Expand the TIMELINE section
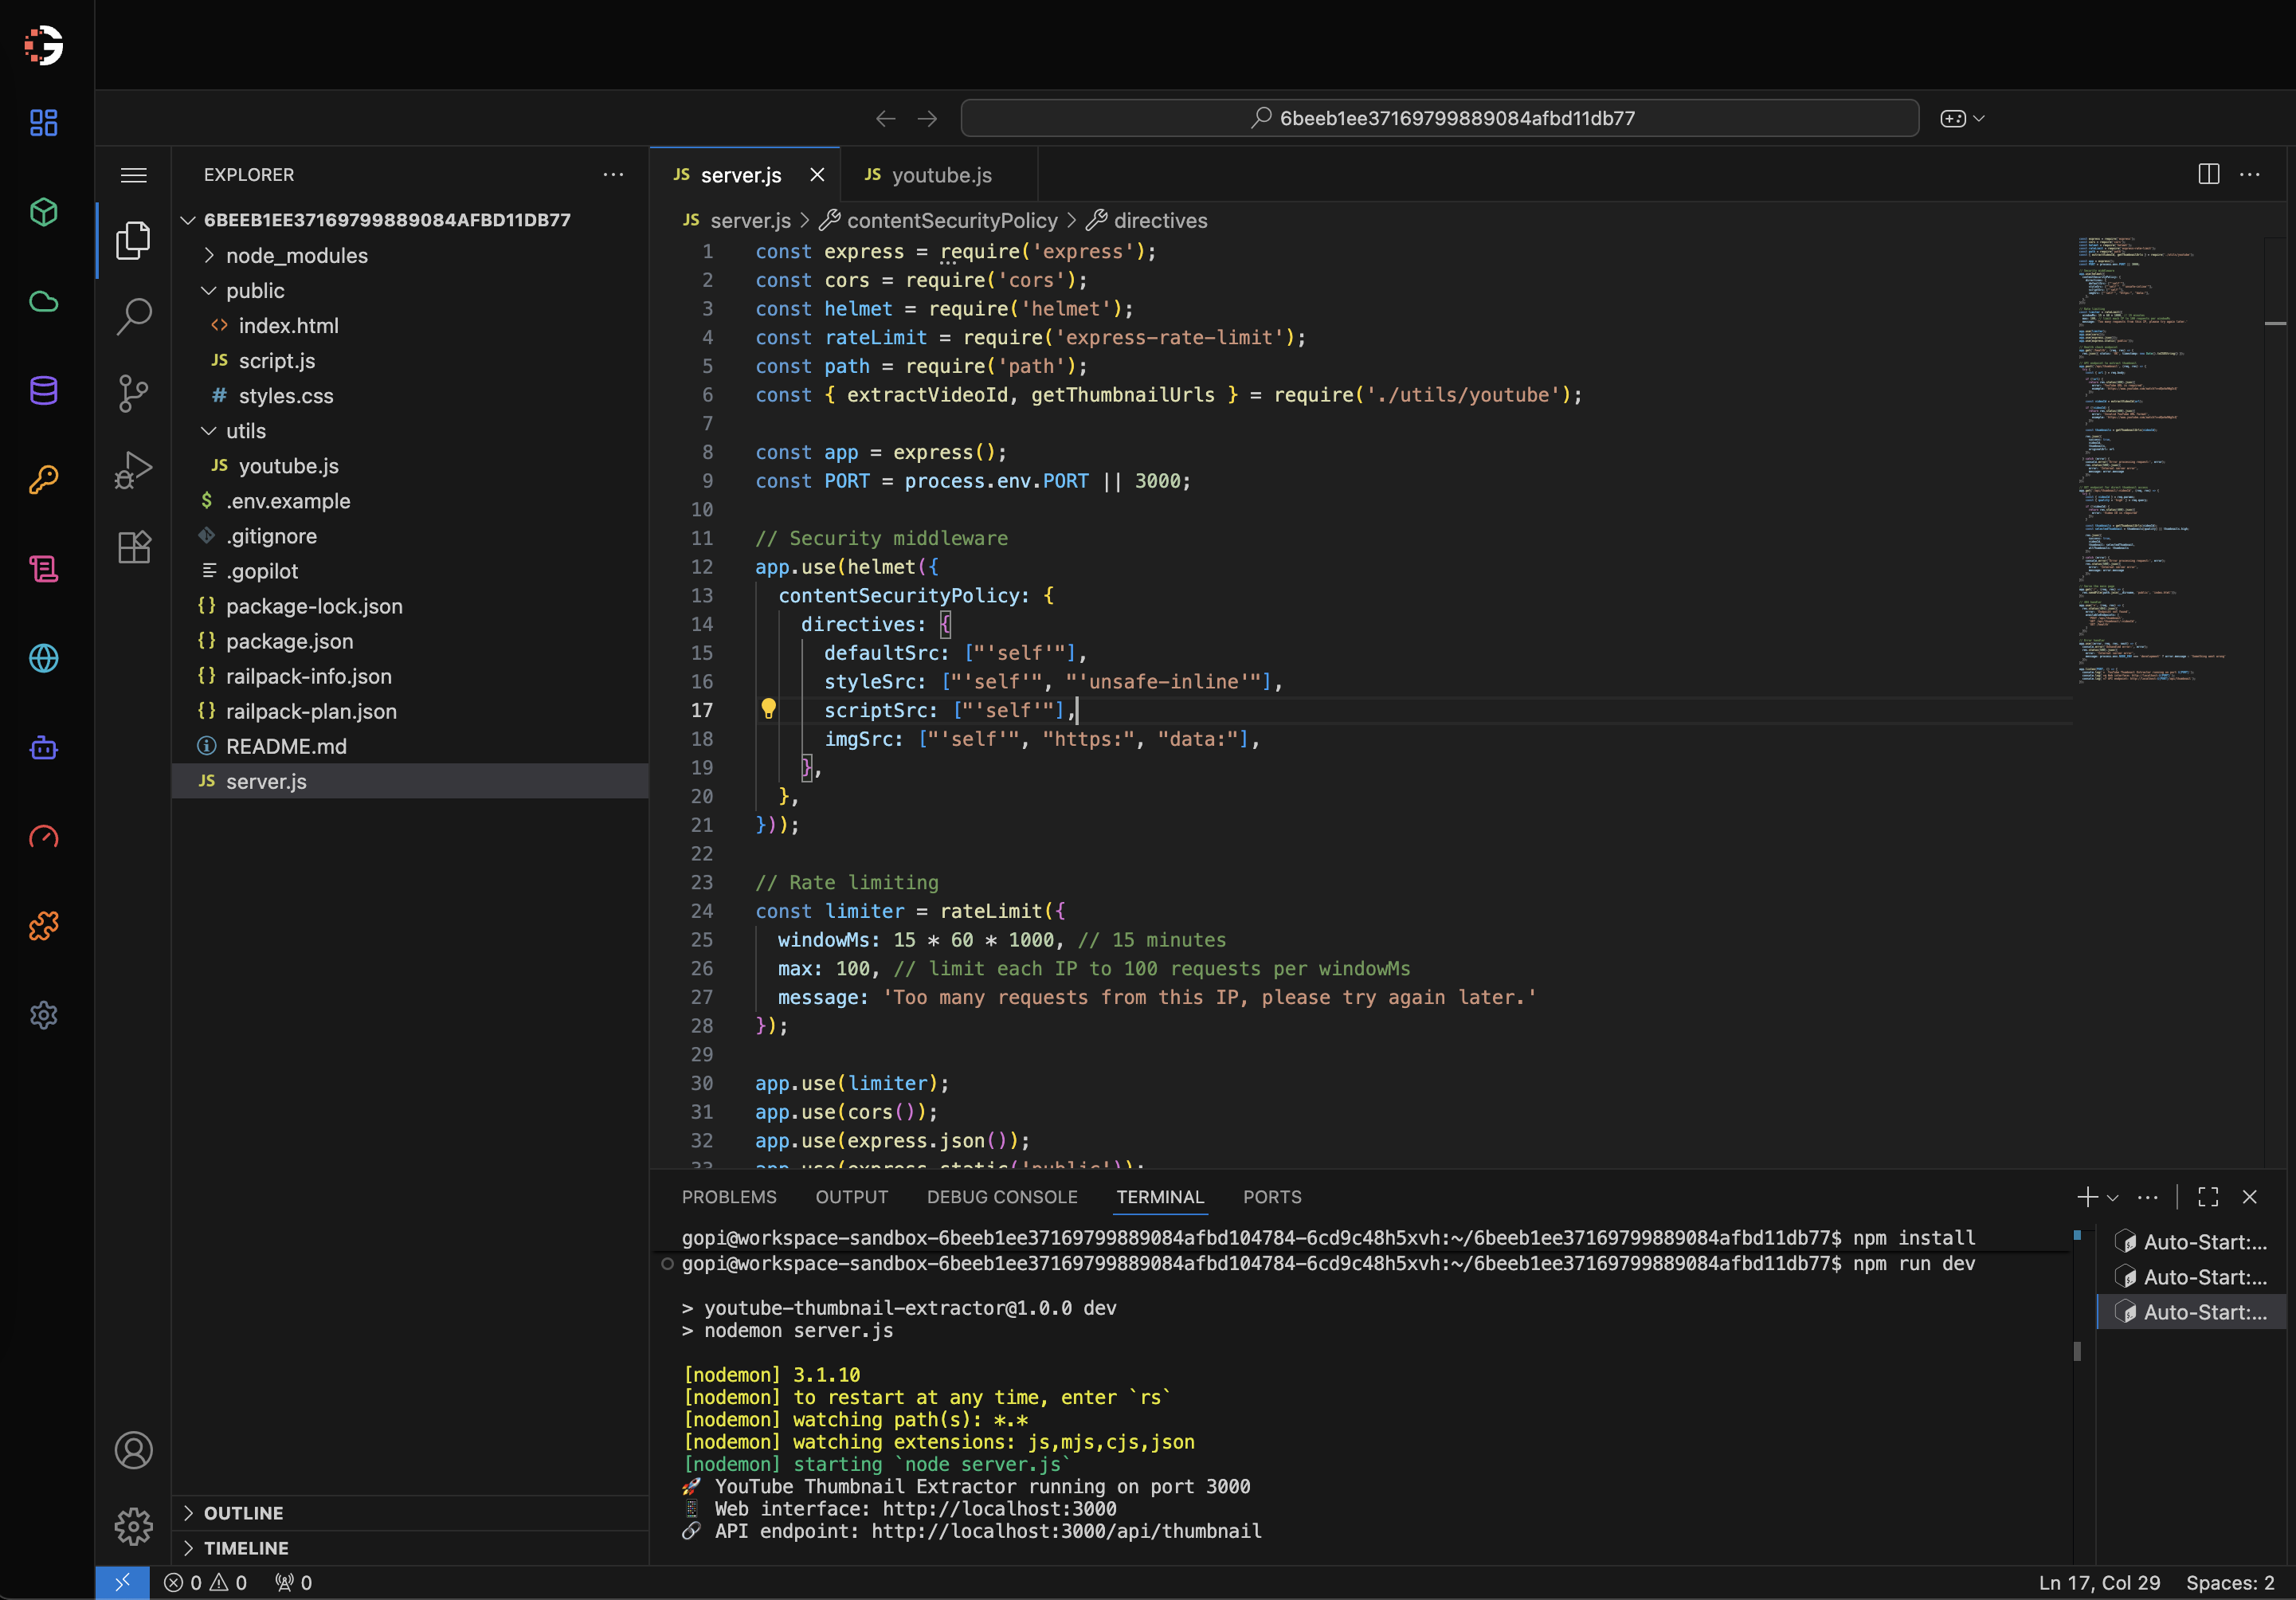The width and height of the screenshot is (2296, 1600). click(x=410, y=1547)
